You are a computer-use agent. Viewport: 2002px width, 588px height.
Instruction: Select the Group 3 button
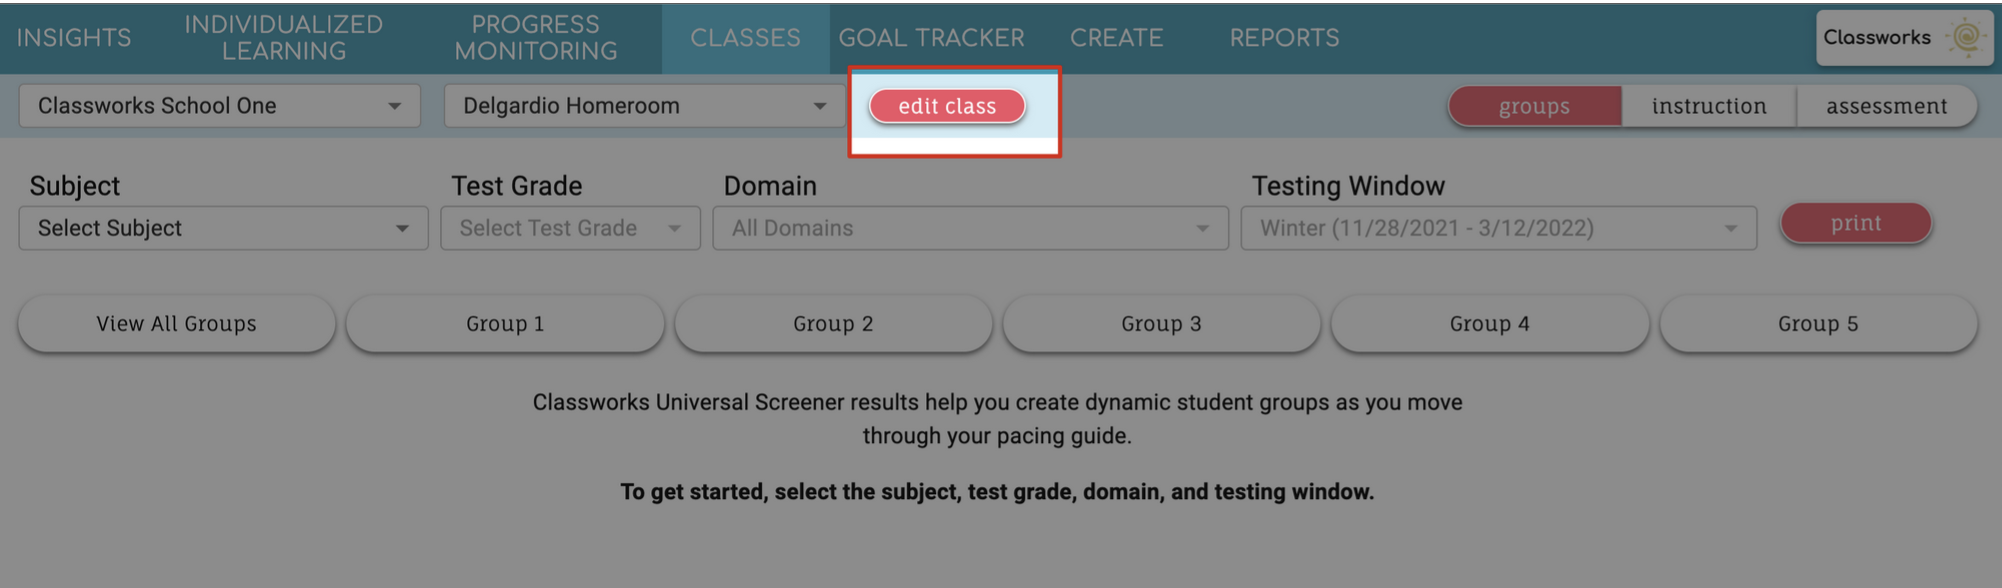tap(1161, 324)
